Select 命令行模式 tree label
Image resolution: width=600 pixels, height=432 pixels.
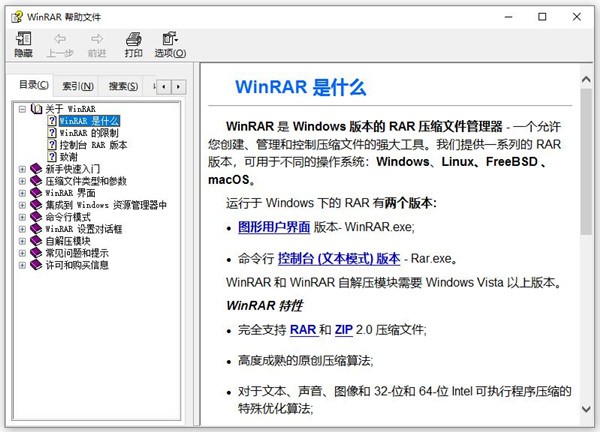click(68, 217)
